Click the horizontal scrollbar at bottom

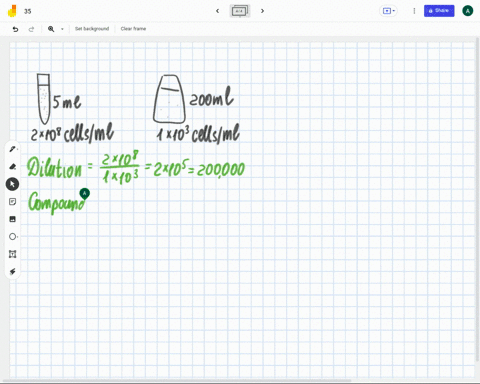[x=177, y=381]
